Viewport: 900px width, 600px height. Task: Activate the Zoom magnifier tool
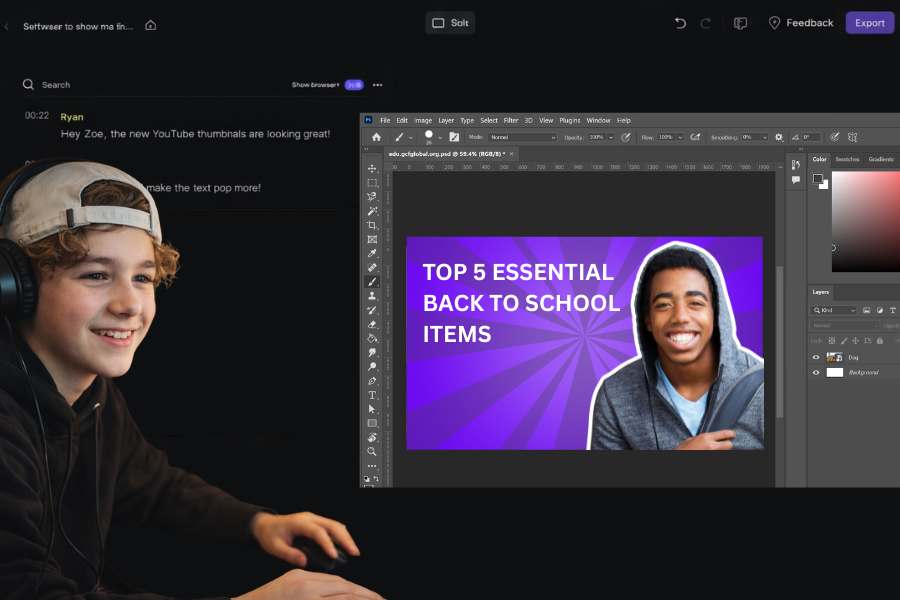(x=372, y=452)
